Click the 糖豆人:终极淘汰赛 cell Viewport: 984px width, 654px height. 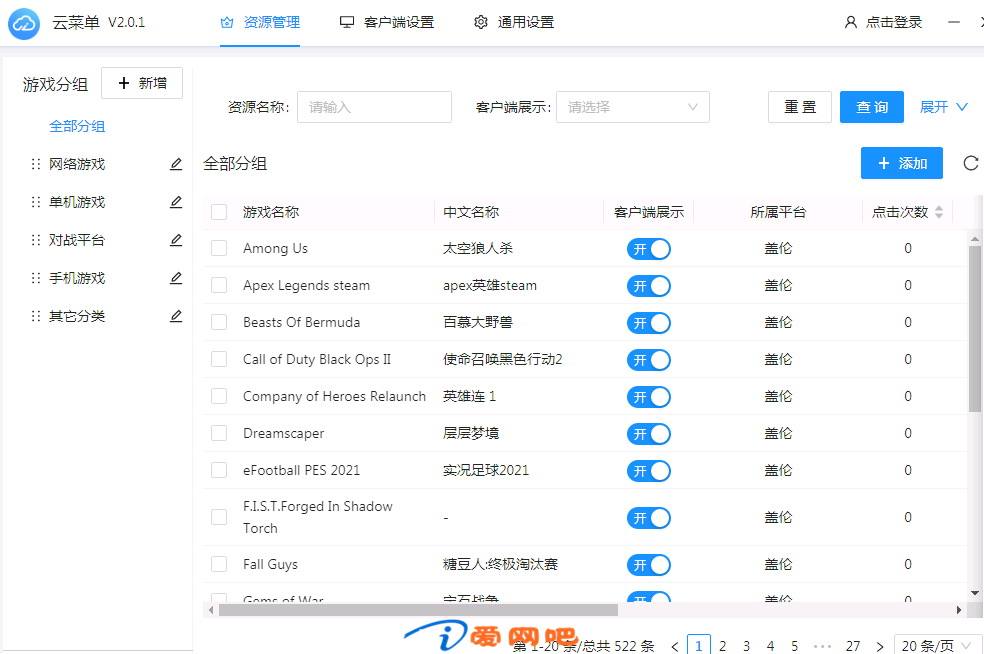click(x=500, y=565)
